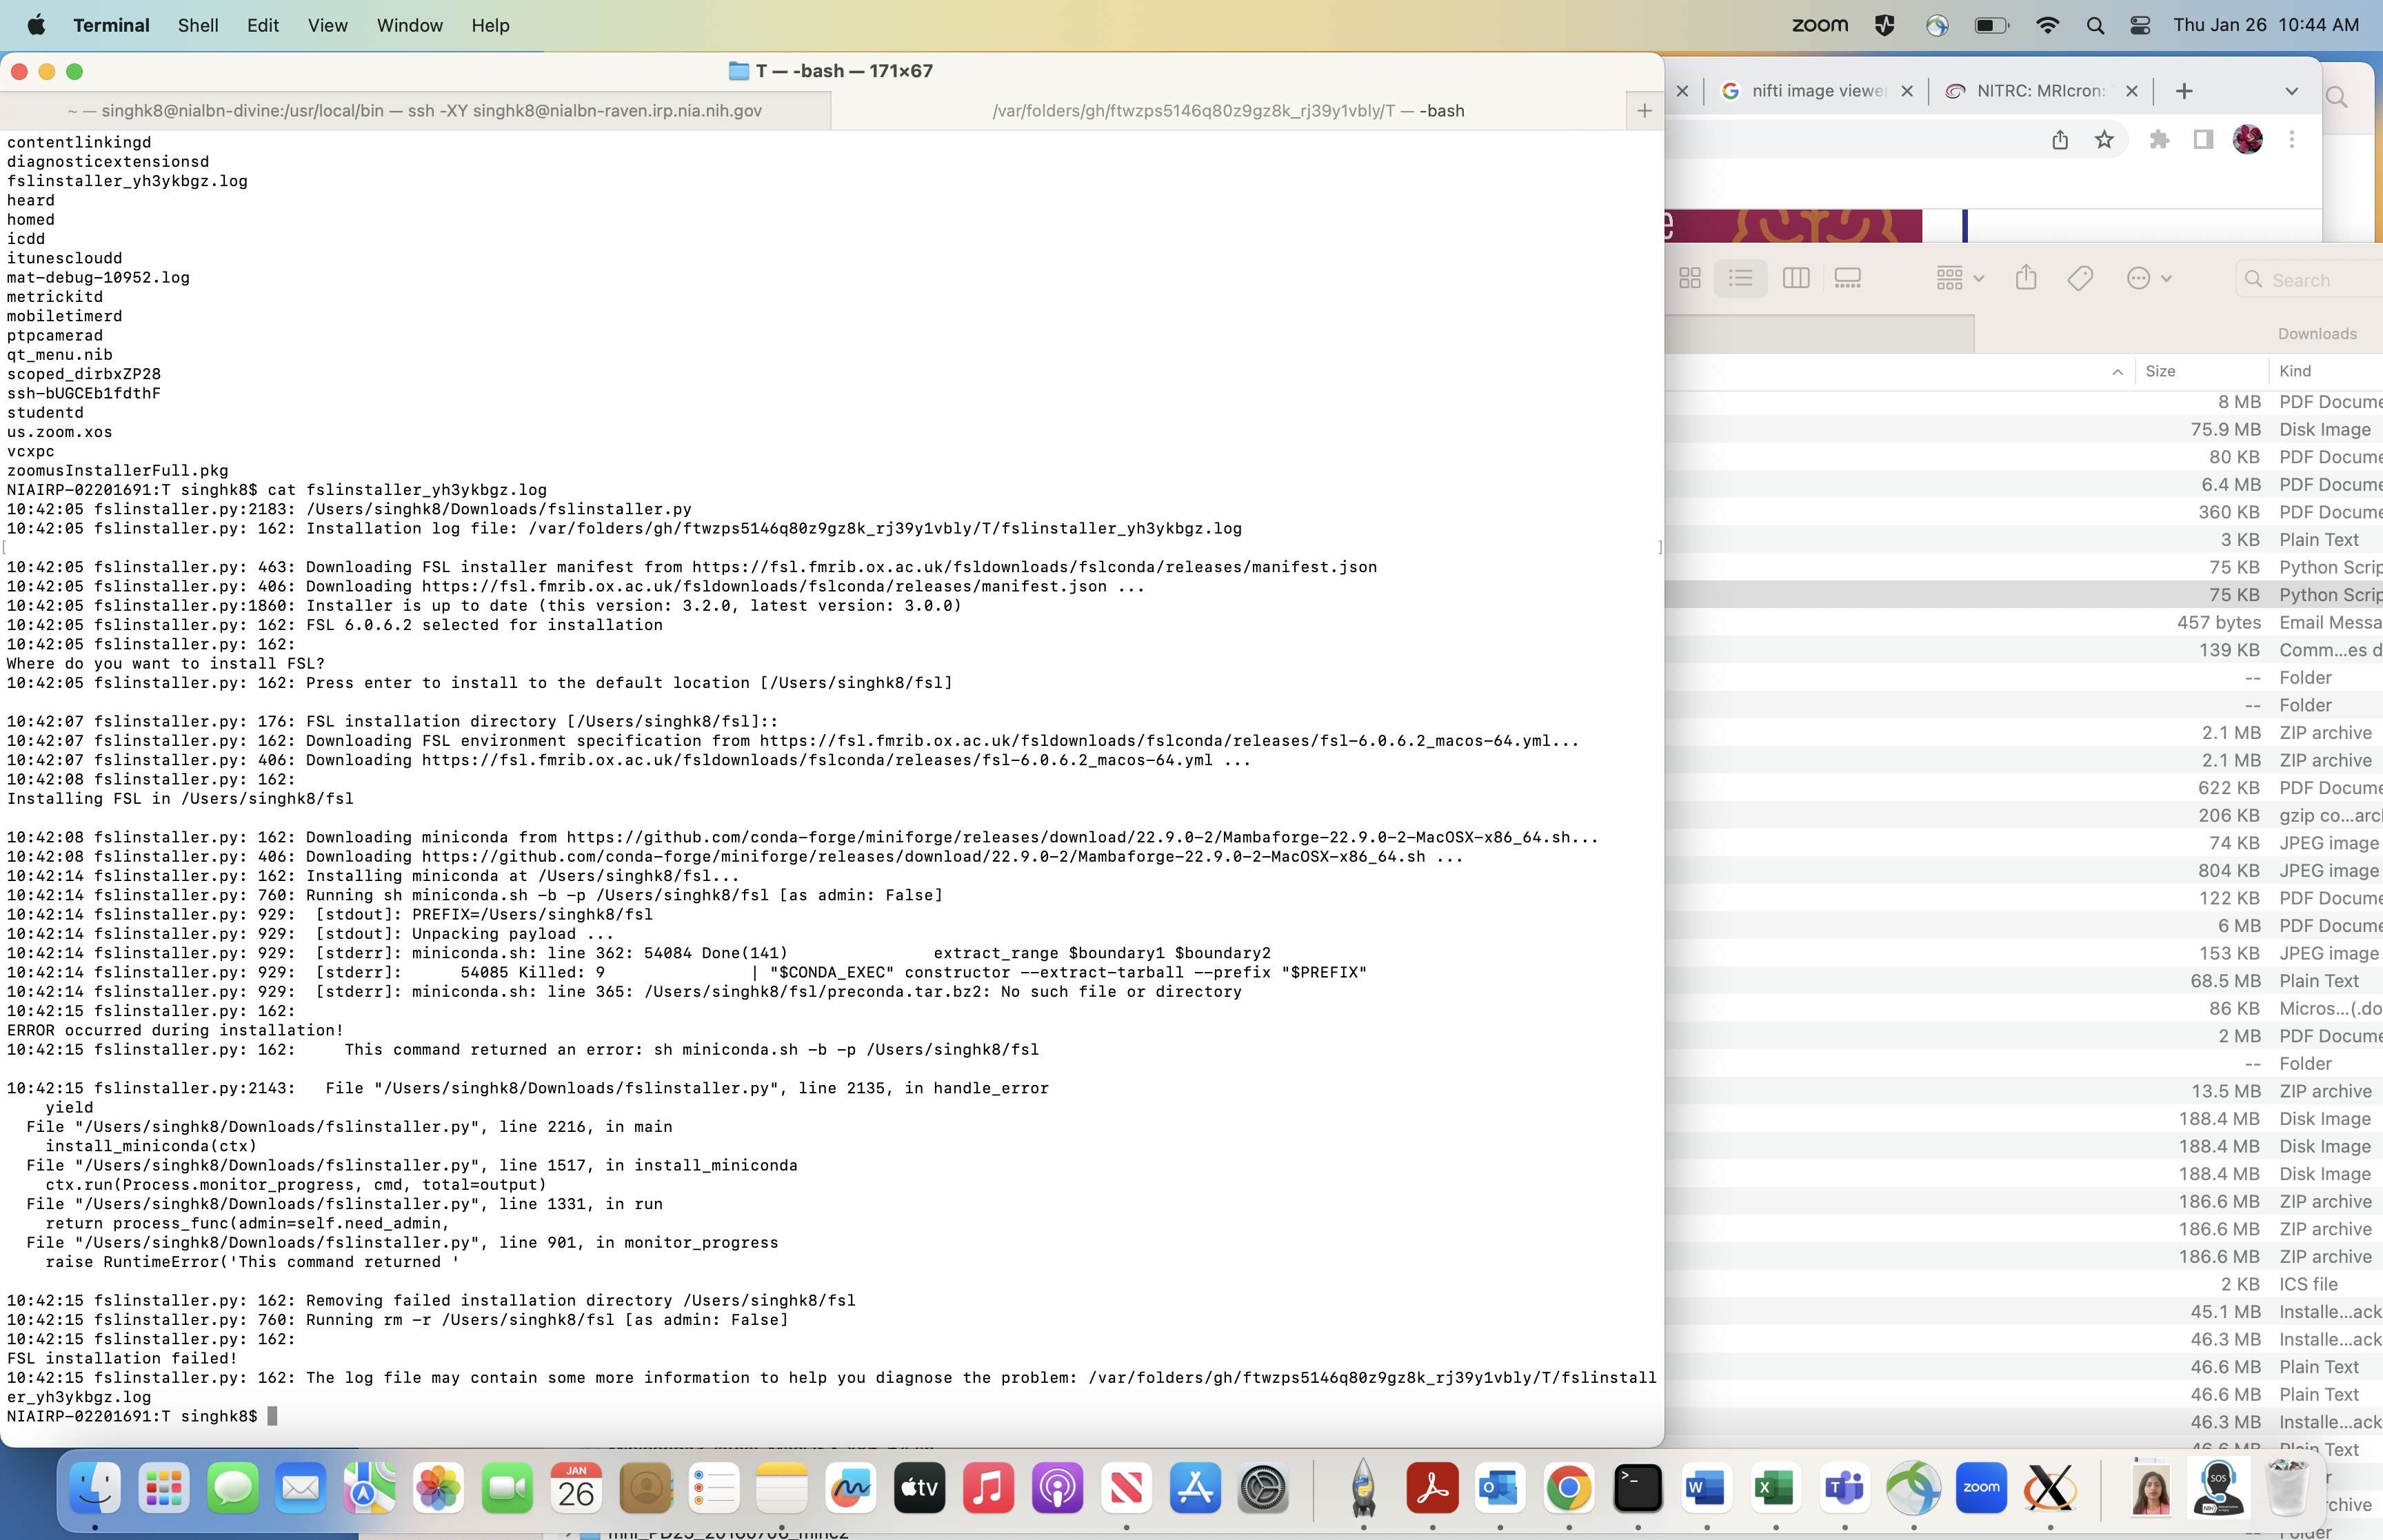Image resolution: width=2383 pixels, height=1540 pixels.
Task: Sort Finder list by Size column
Action: [2160, 371]
